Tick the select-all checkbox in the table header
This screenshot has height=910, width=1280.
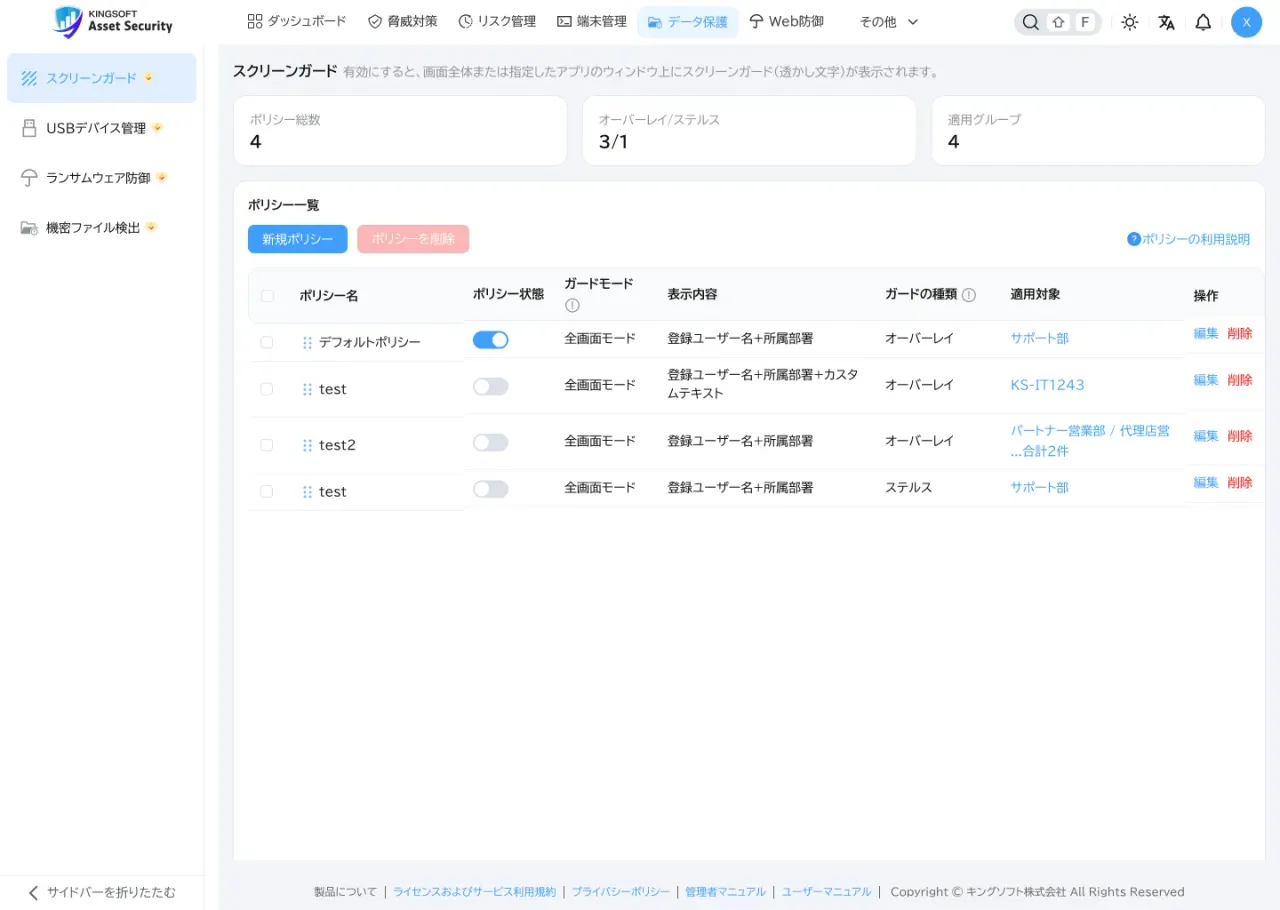(x=267, y=296)
